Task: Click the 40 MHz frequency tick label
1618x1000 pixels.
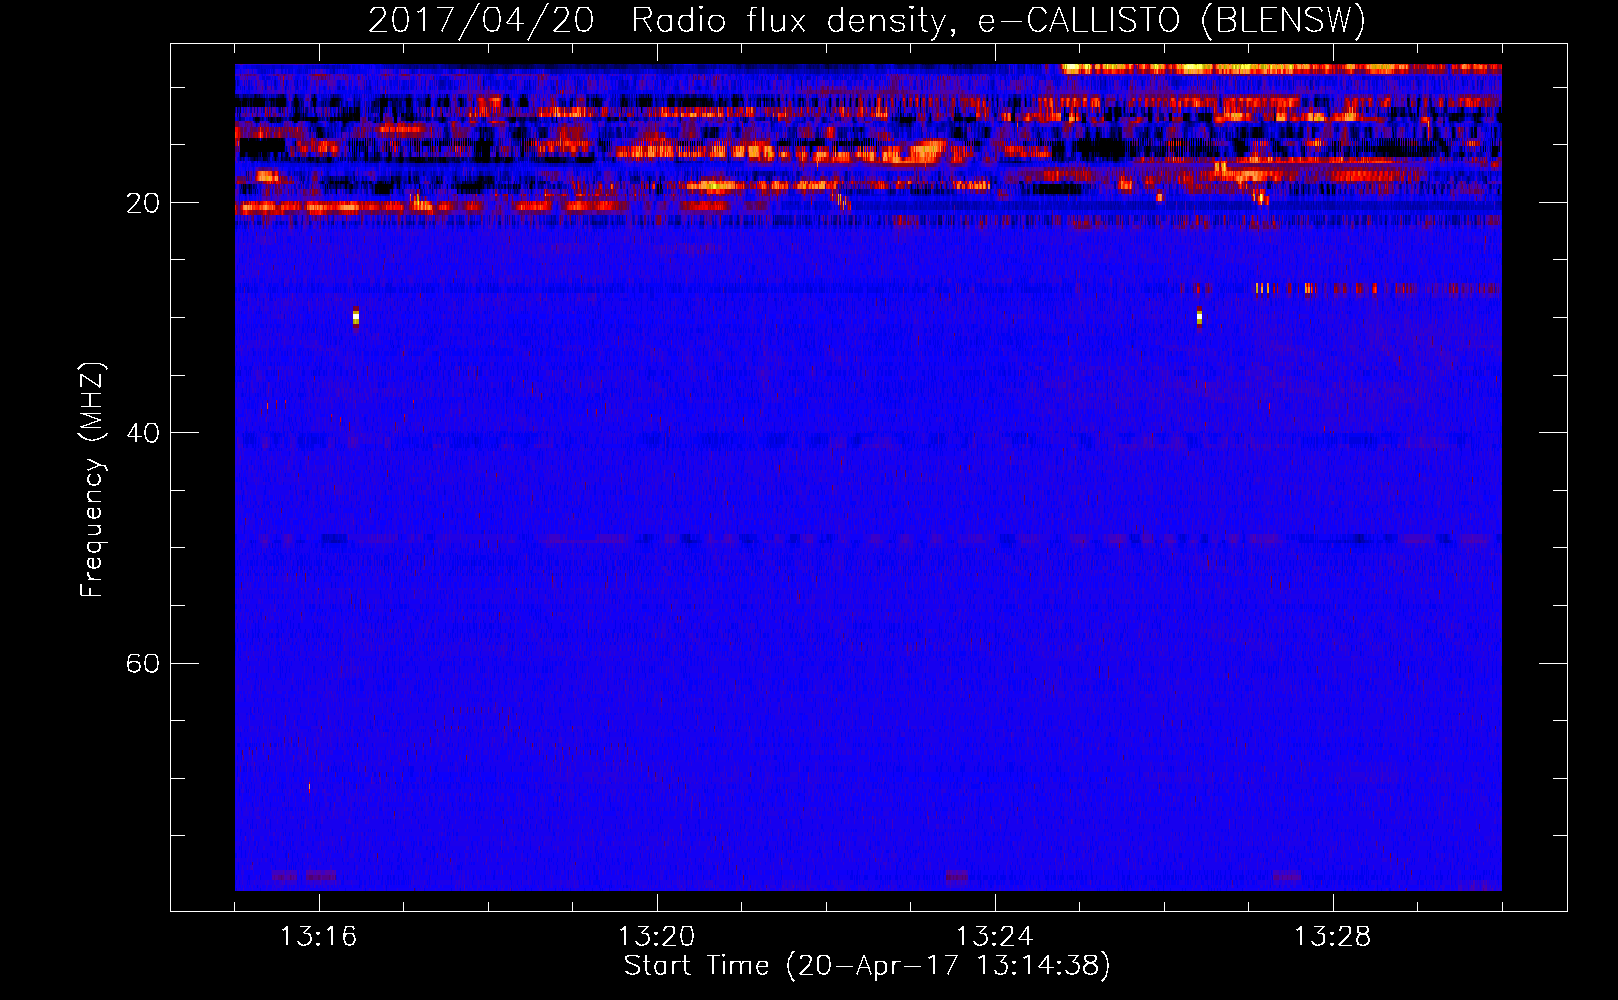Action: click(x=143, y=433)
